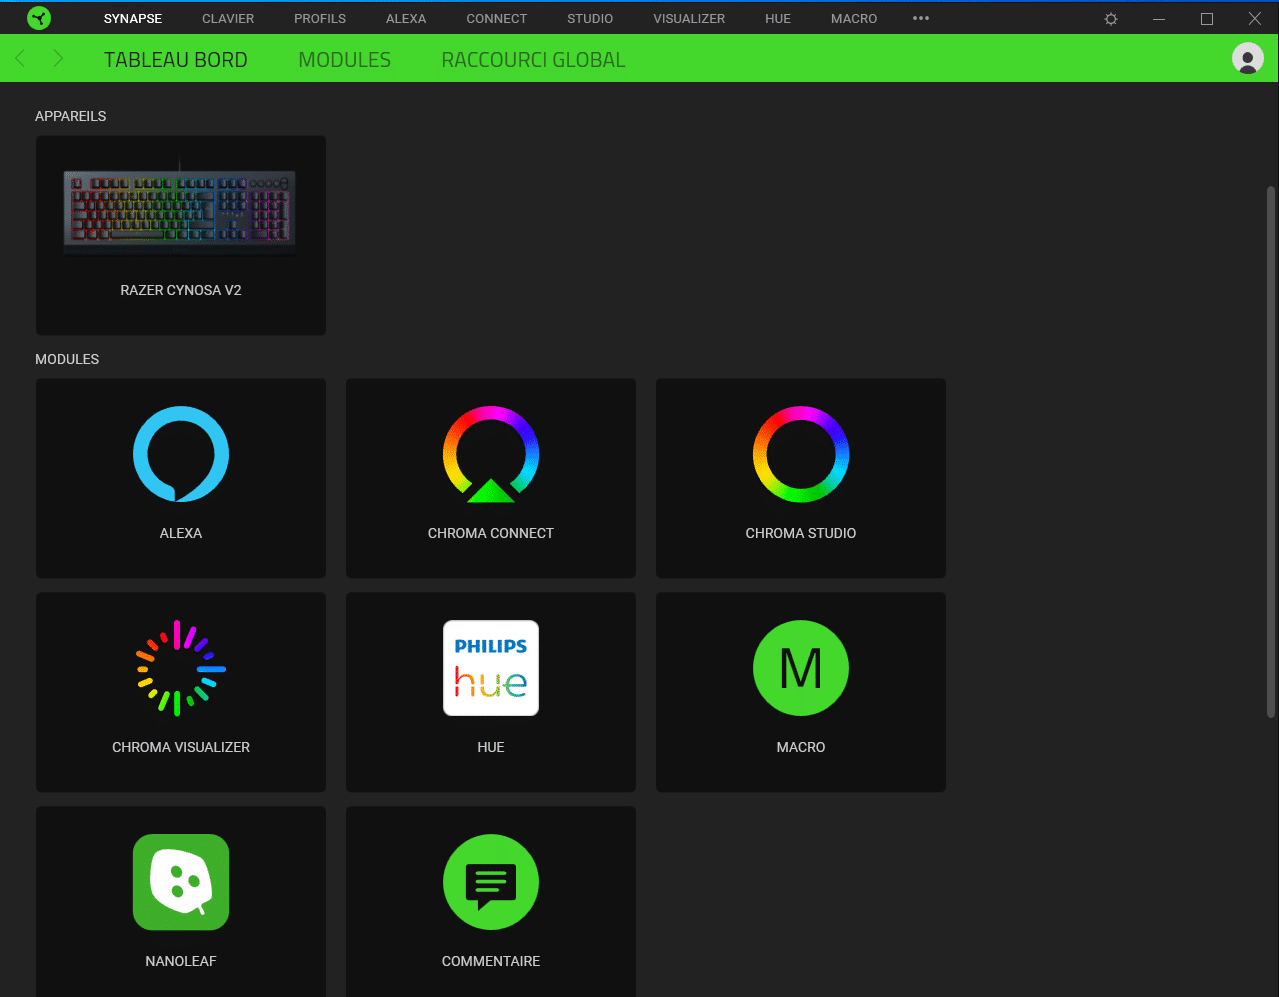Go forward with right arrow

[58, 59]
